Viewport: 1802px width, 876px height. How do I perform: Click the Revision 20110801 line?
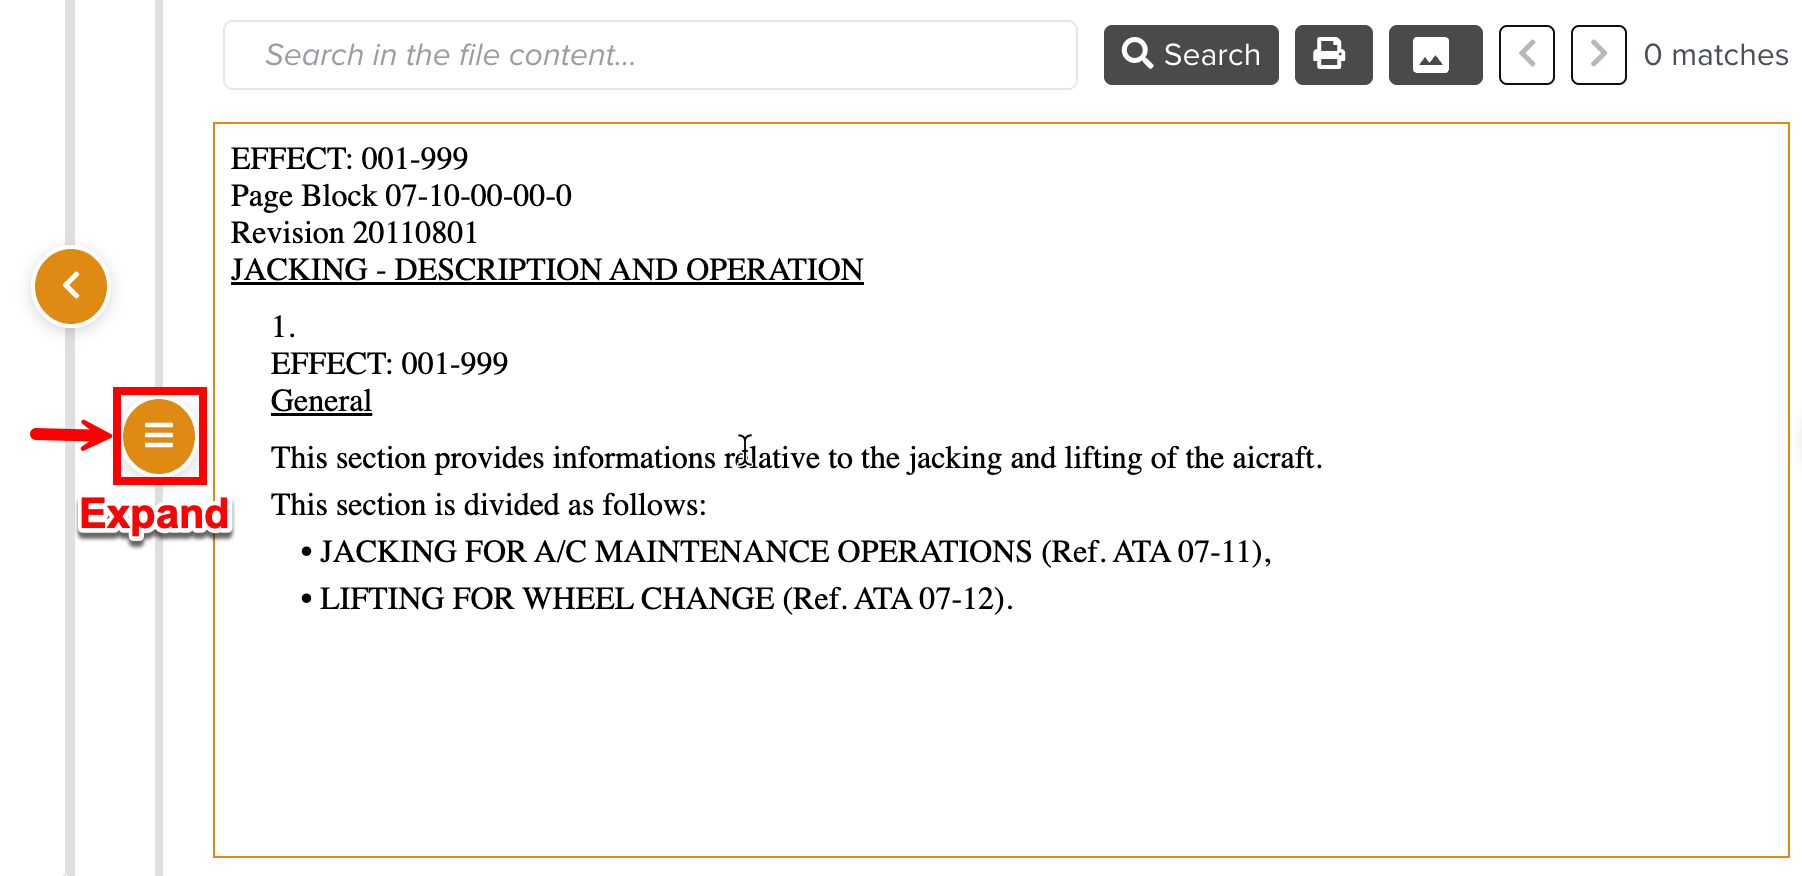click(x=354, y=233)
